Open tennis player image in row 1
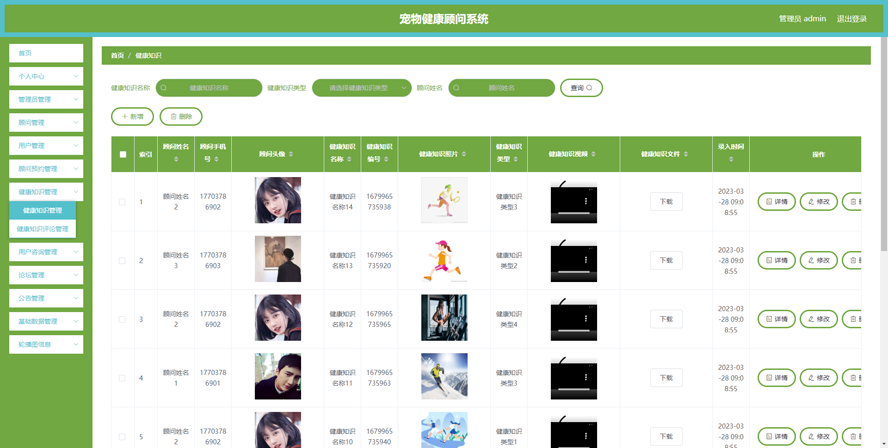 coord(444,200)
